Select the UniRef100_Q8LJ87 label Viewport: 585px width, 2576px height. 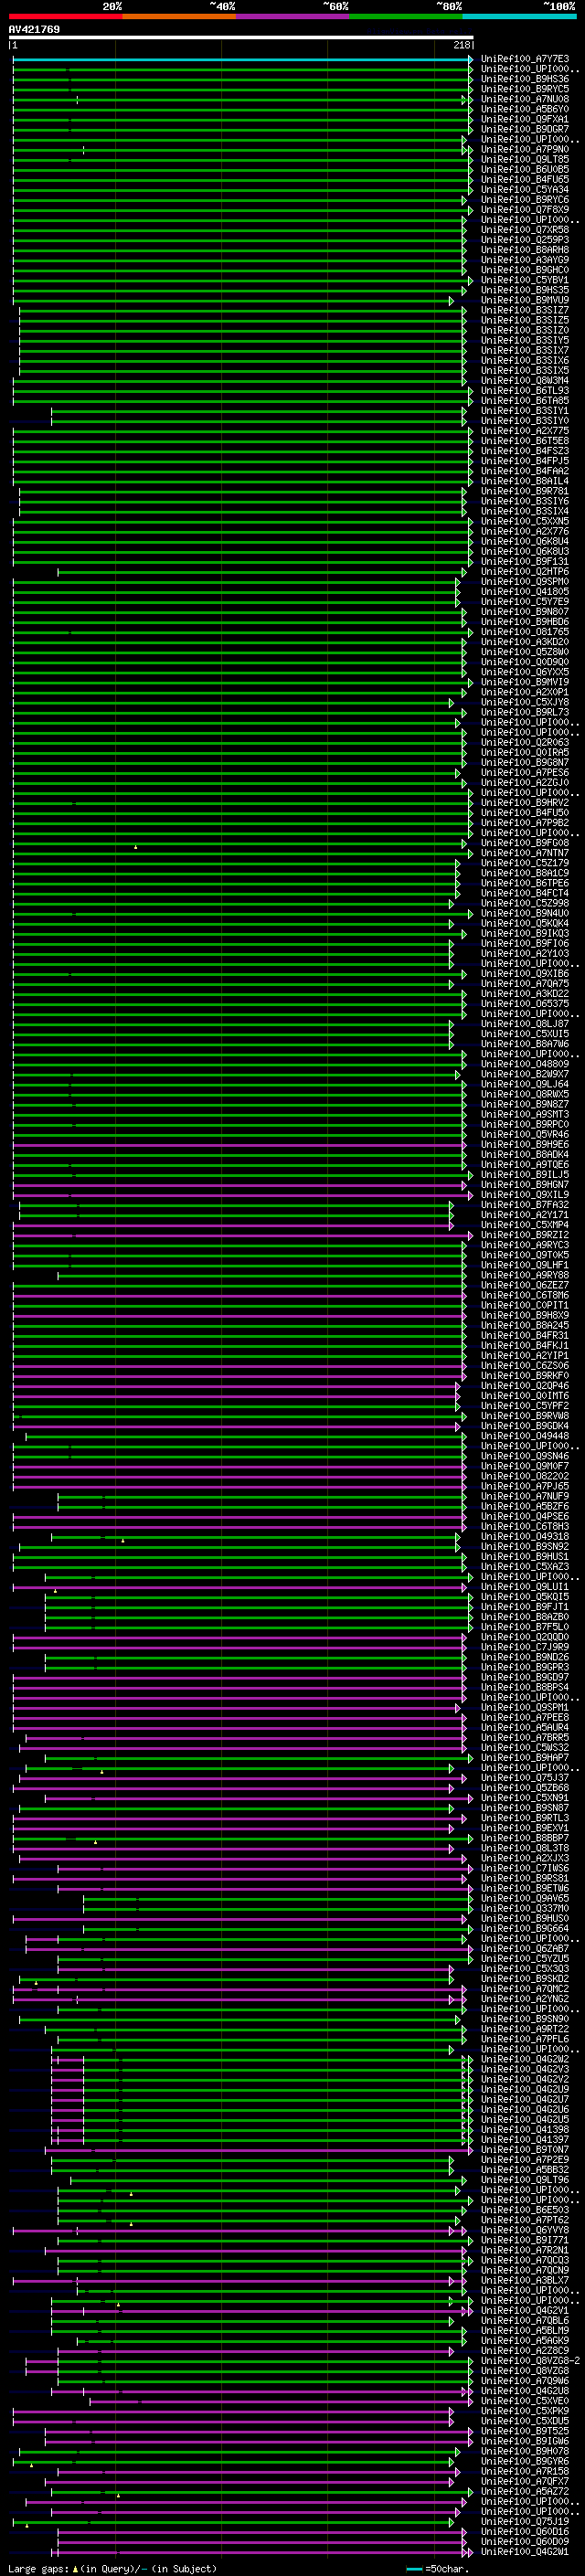pos(525,1024)
